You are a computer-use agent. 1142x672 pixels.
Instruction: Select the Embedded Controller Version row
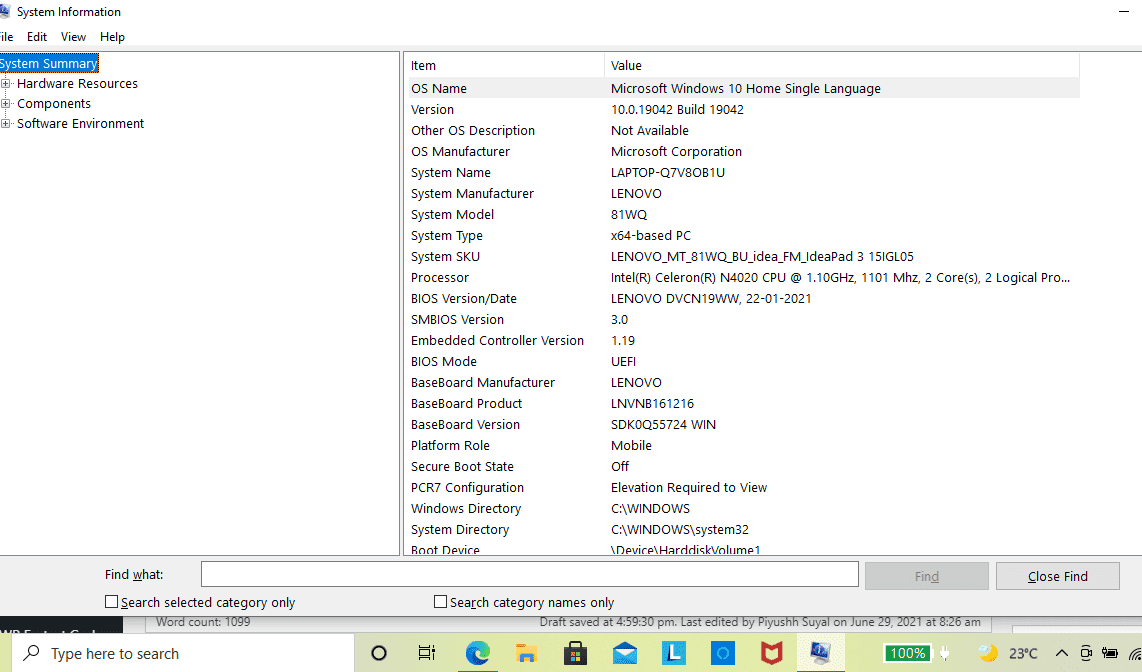click(x=744, y=341)
